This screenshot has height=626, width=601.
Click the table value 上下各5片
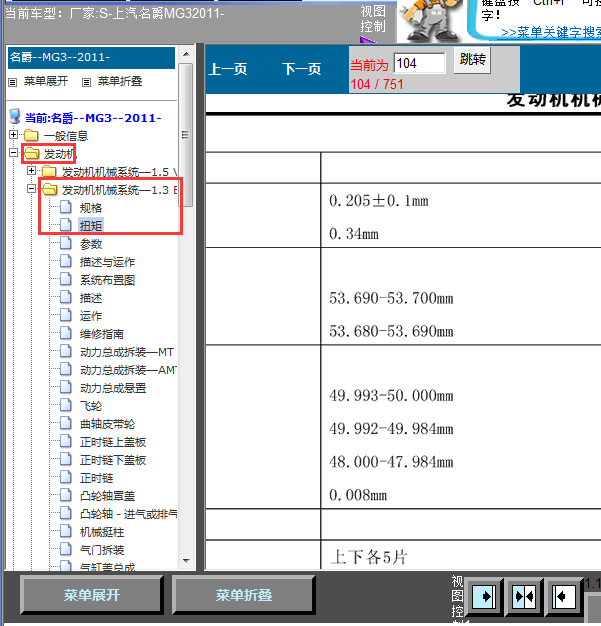[369, 557]
